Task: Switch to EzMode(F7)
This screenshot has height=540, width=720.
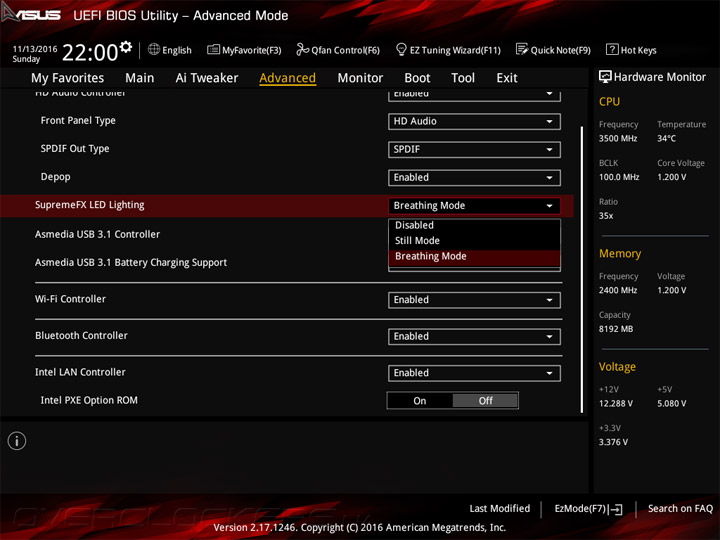Action: (588, 509)
